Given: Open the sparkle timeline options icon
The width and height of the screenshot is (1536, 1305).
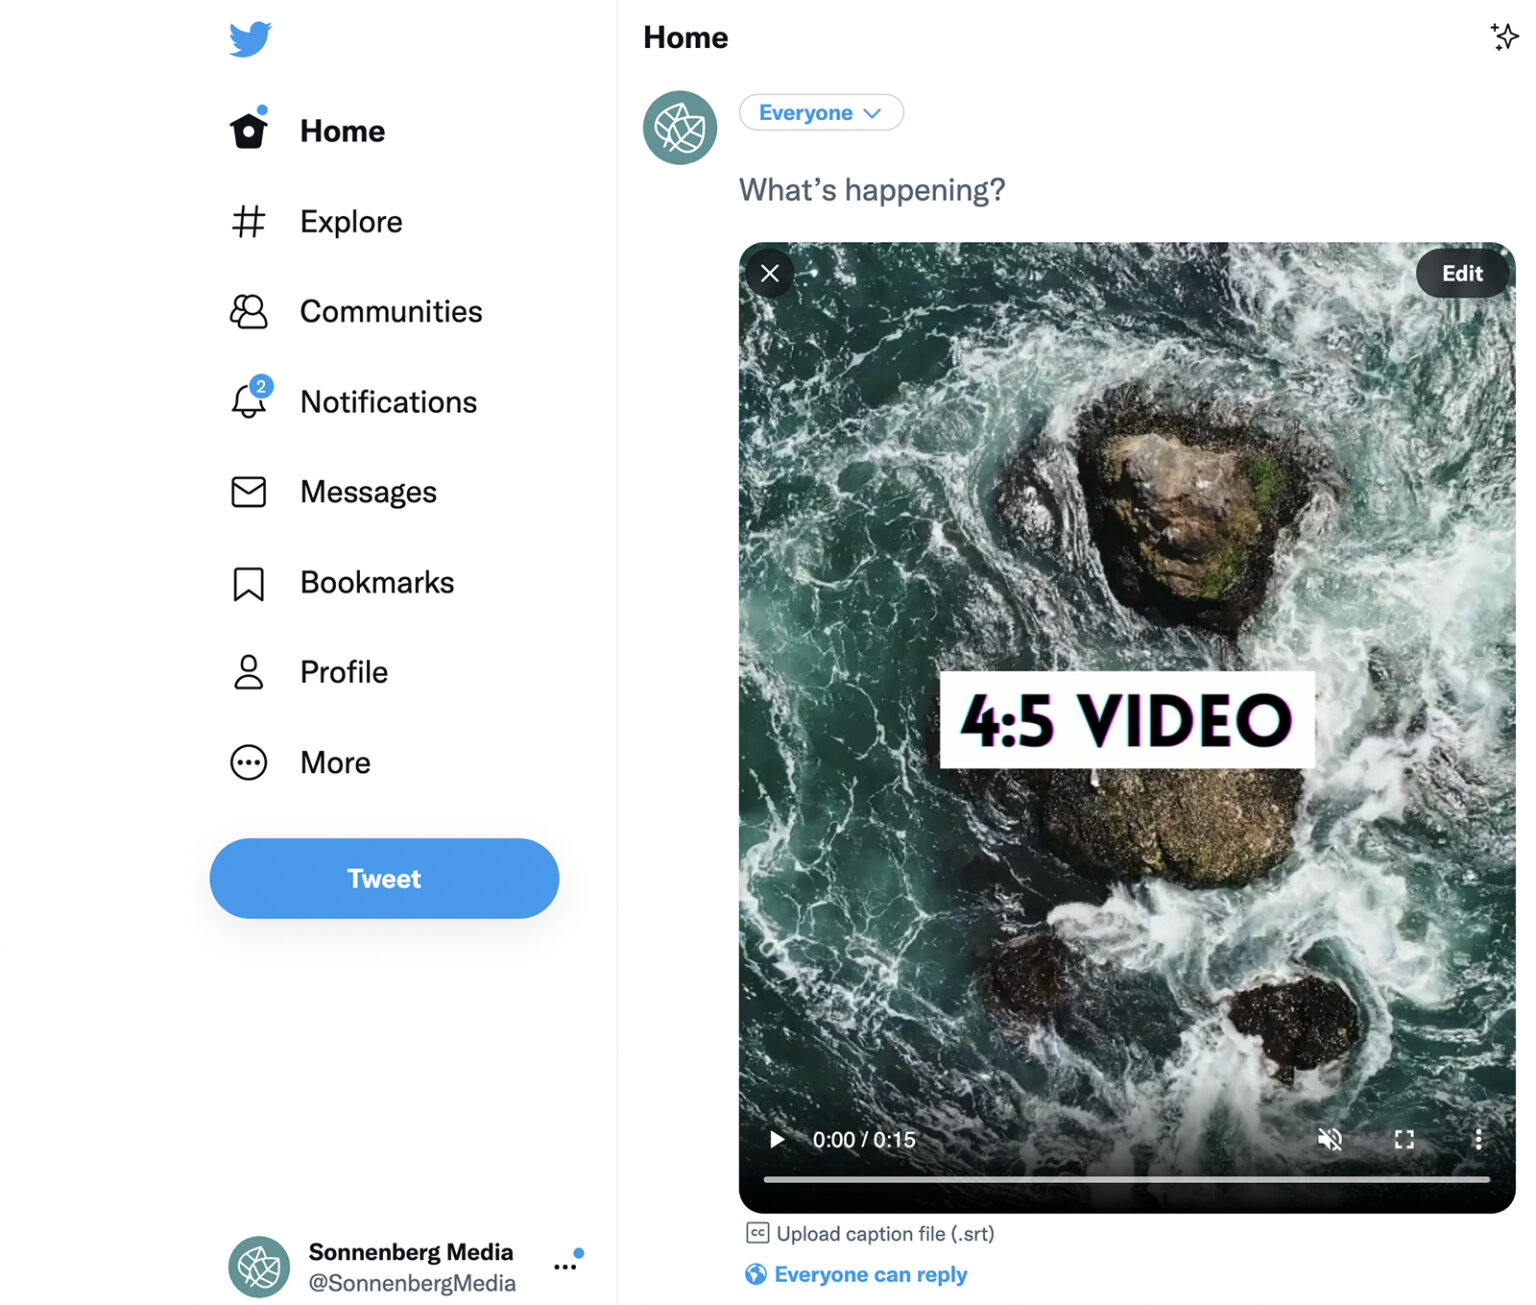Looking at the screenshot, I should point(1504,37).
